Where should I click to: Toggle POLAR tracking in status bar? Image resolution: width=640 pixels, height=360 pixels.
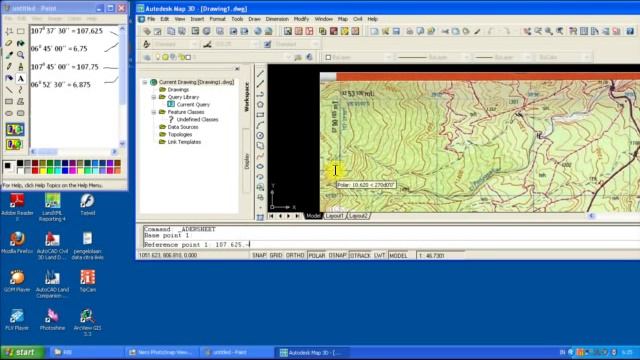point(316,256)
